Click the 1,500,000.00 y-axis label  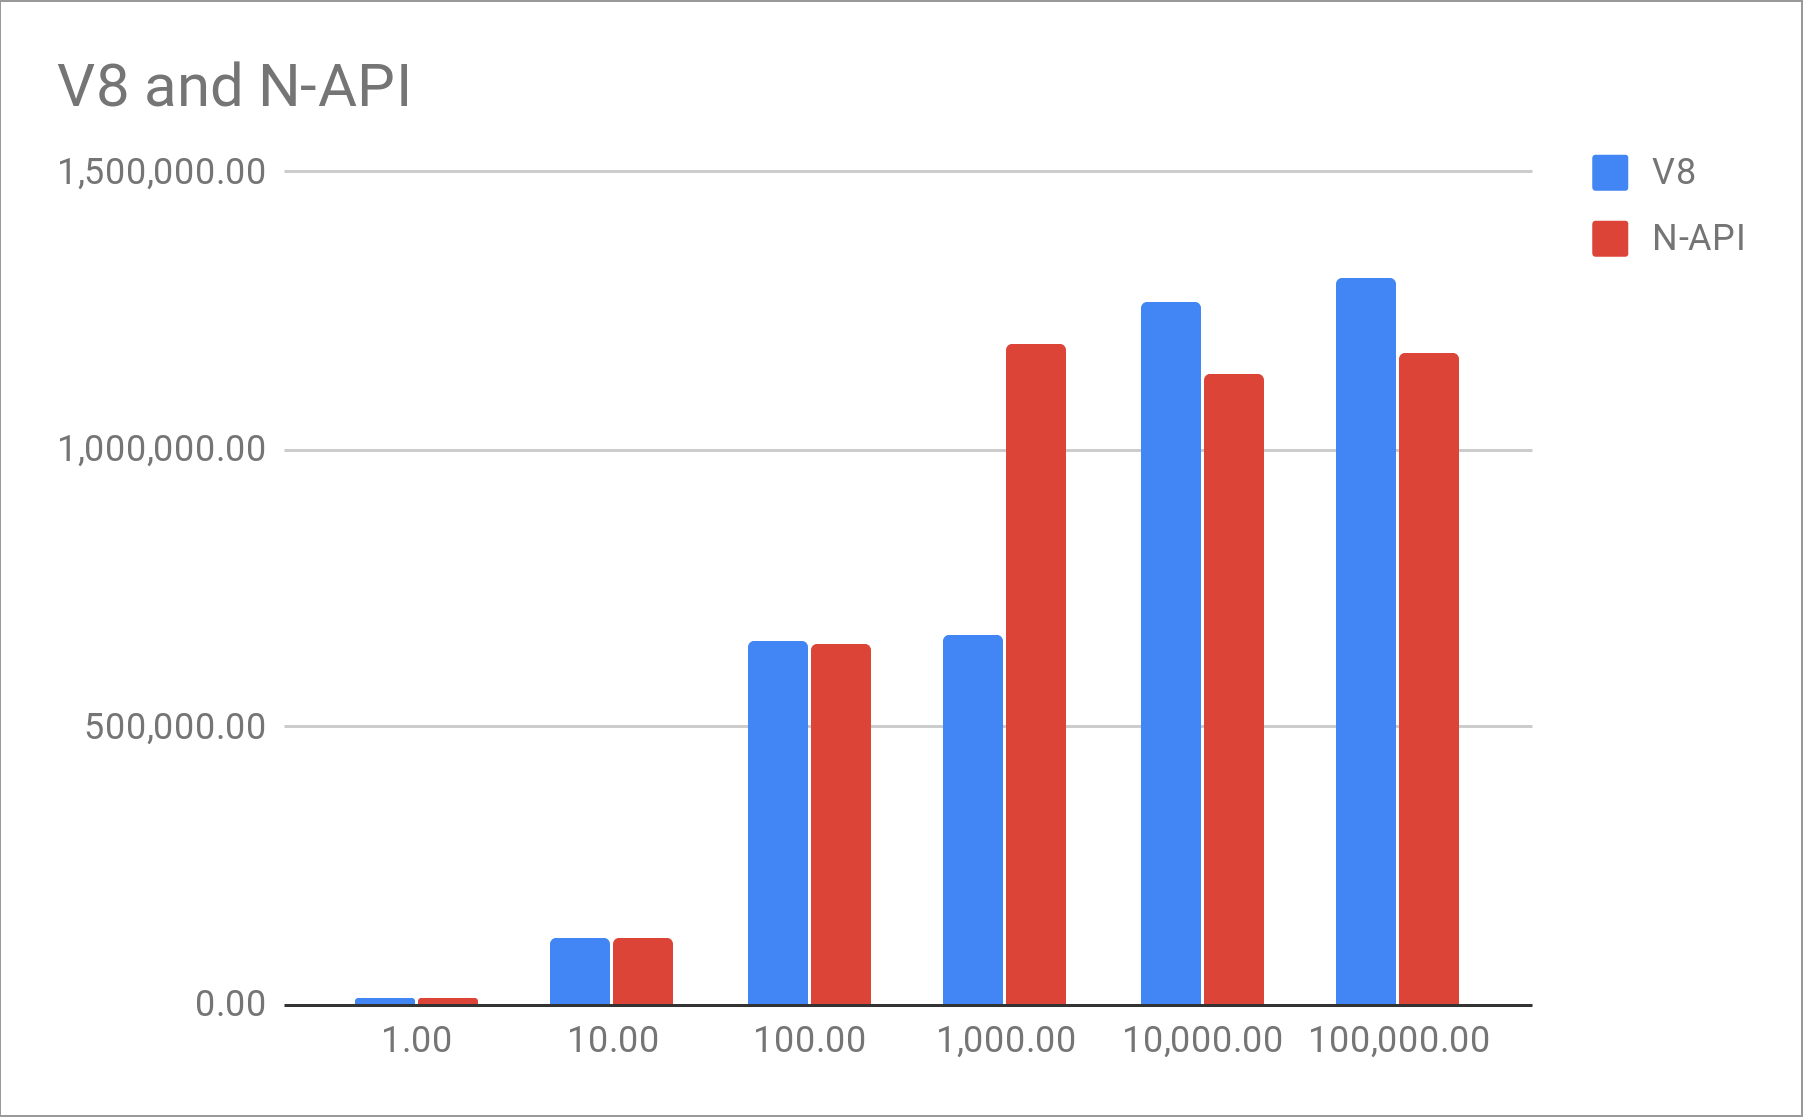tap(162, 172)
